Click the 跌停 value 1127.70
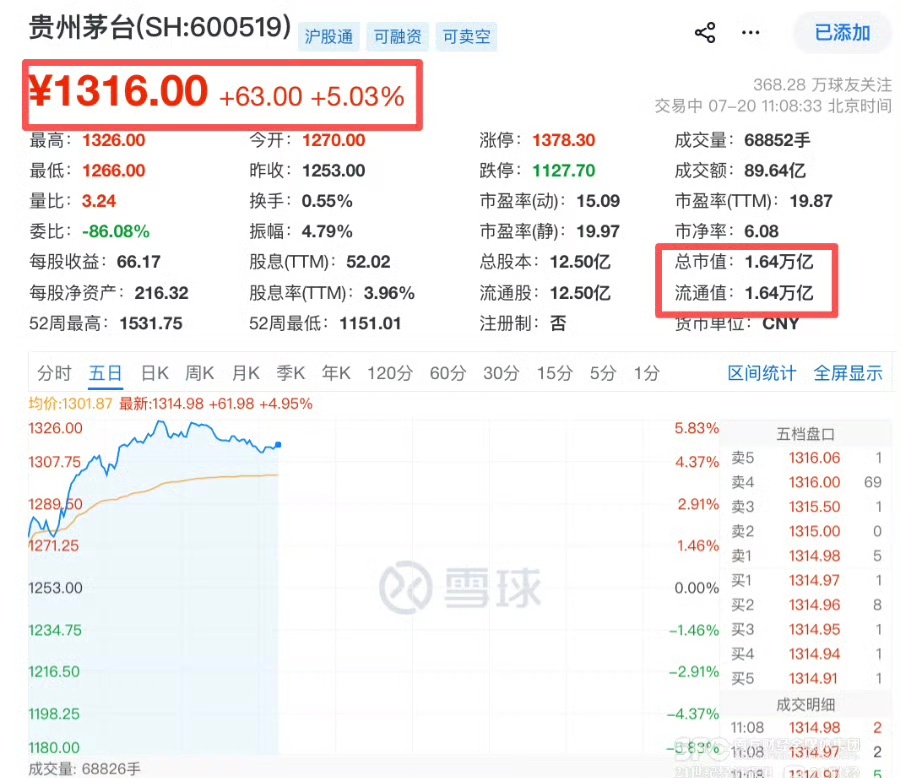The image size is (900, 778). pyautogui.click(x=564, y=171)
